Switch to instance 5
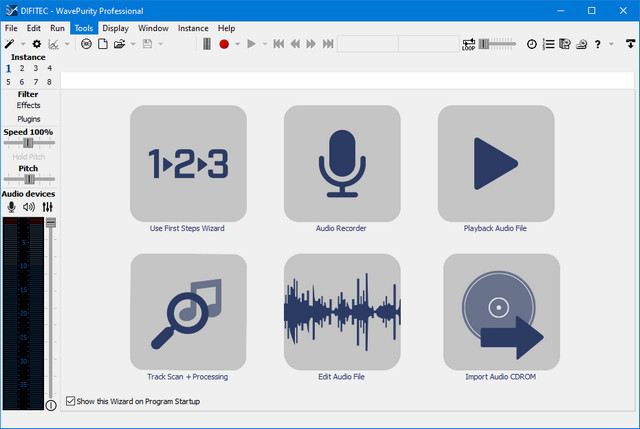Screen dimensions: 640x429 [x=8, y=82]
